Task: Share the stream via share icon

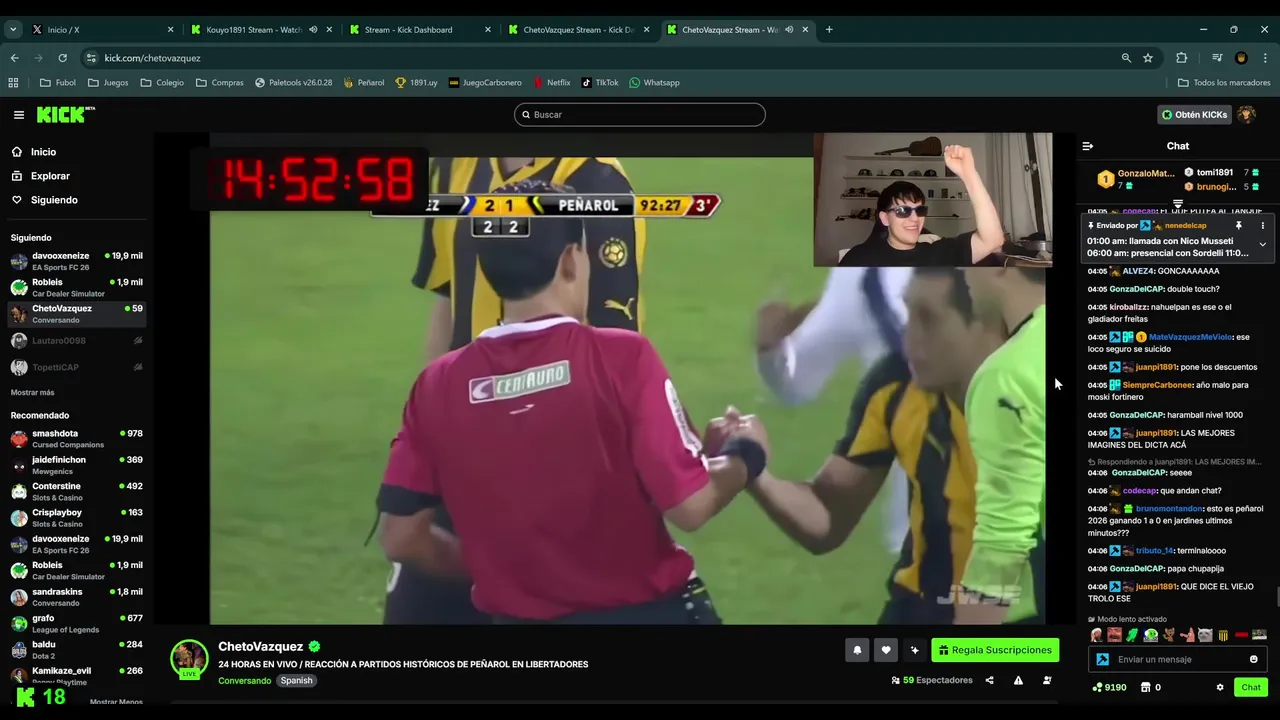Action: pyautogui.click(x=989, y=680)
